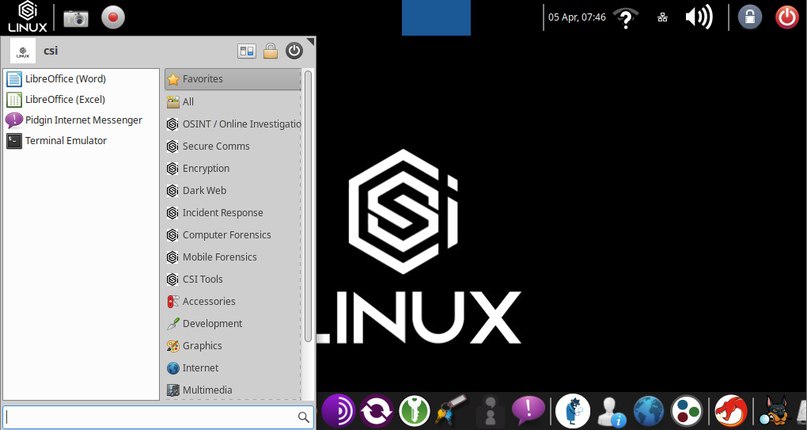This screenshot has height=430, width=807.
Task: Open menu settings icon next to the padlock
Action: (x=247, y=51)
